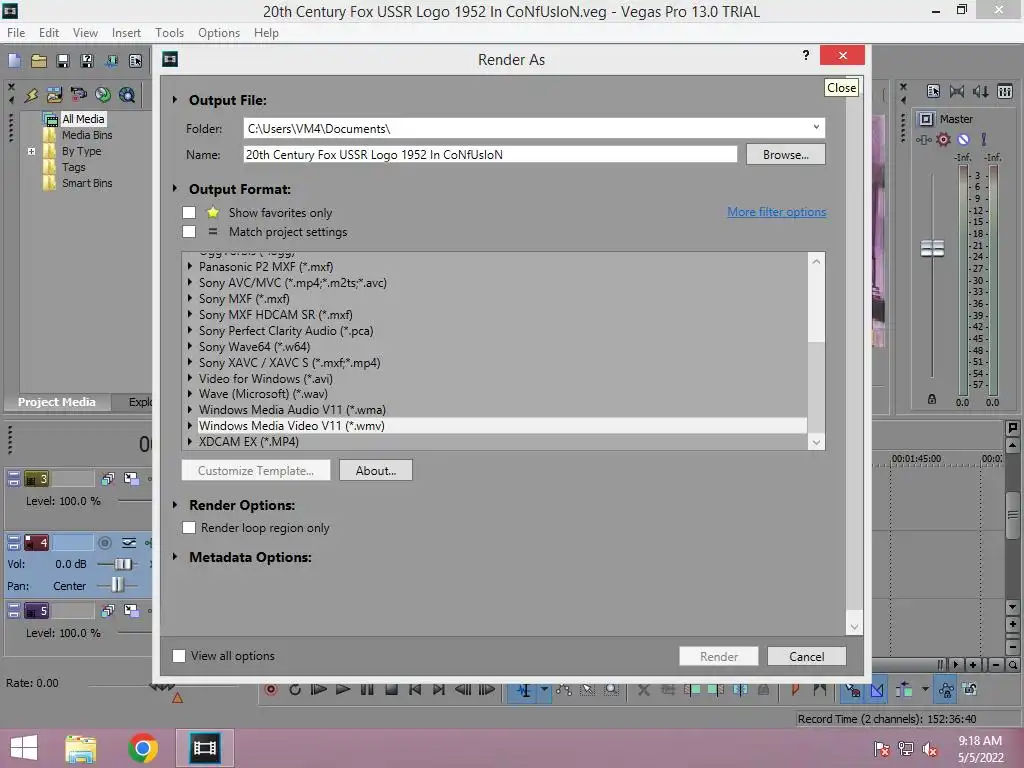
Task: Toggle Auto Ripple in bottom toolbar
Action: [x=904, y=690]
